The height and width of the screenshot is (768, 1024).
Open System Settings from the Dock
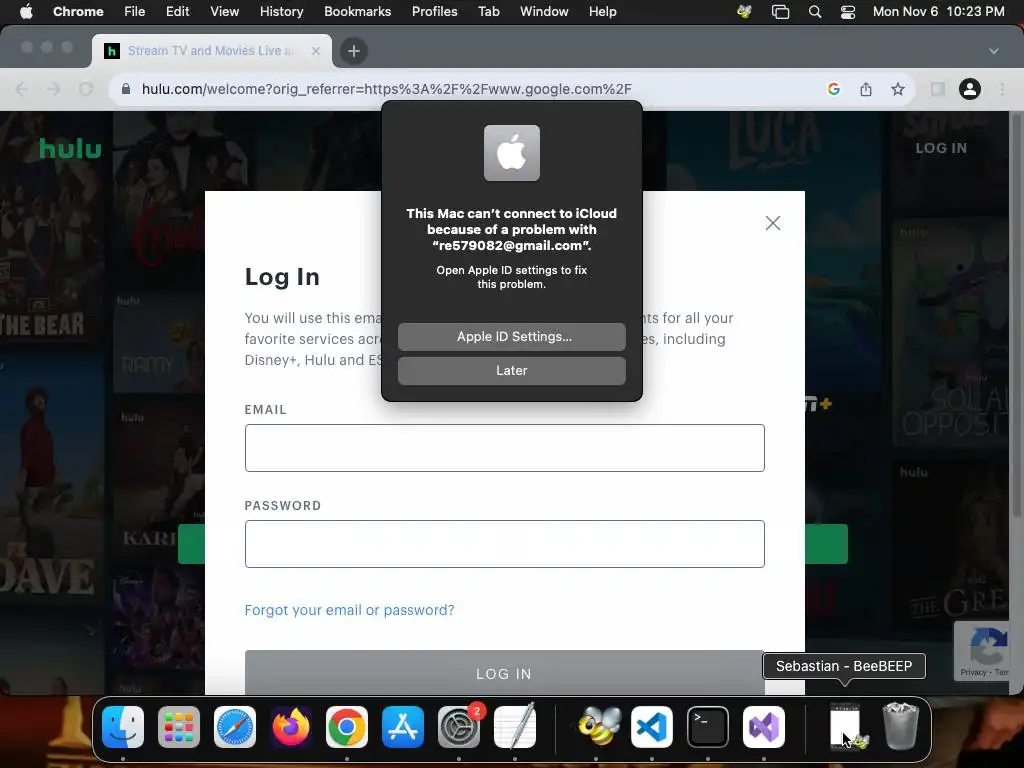[459, 727]
